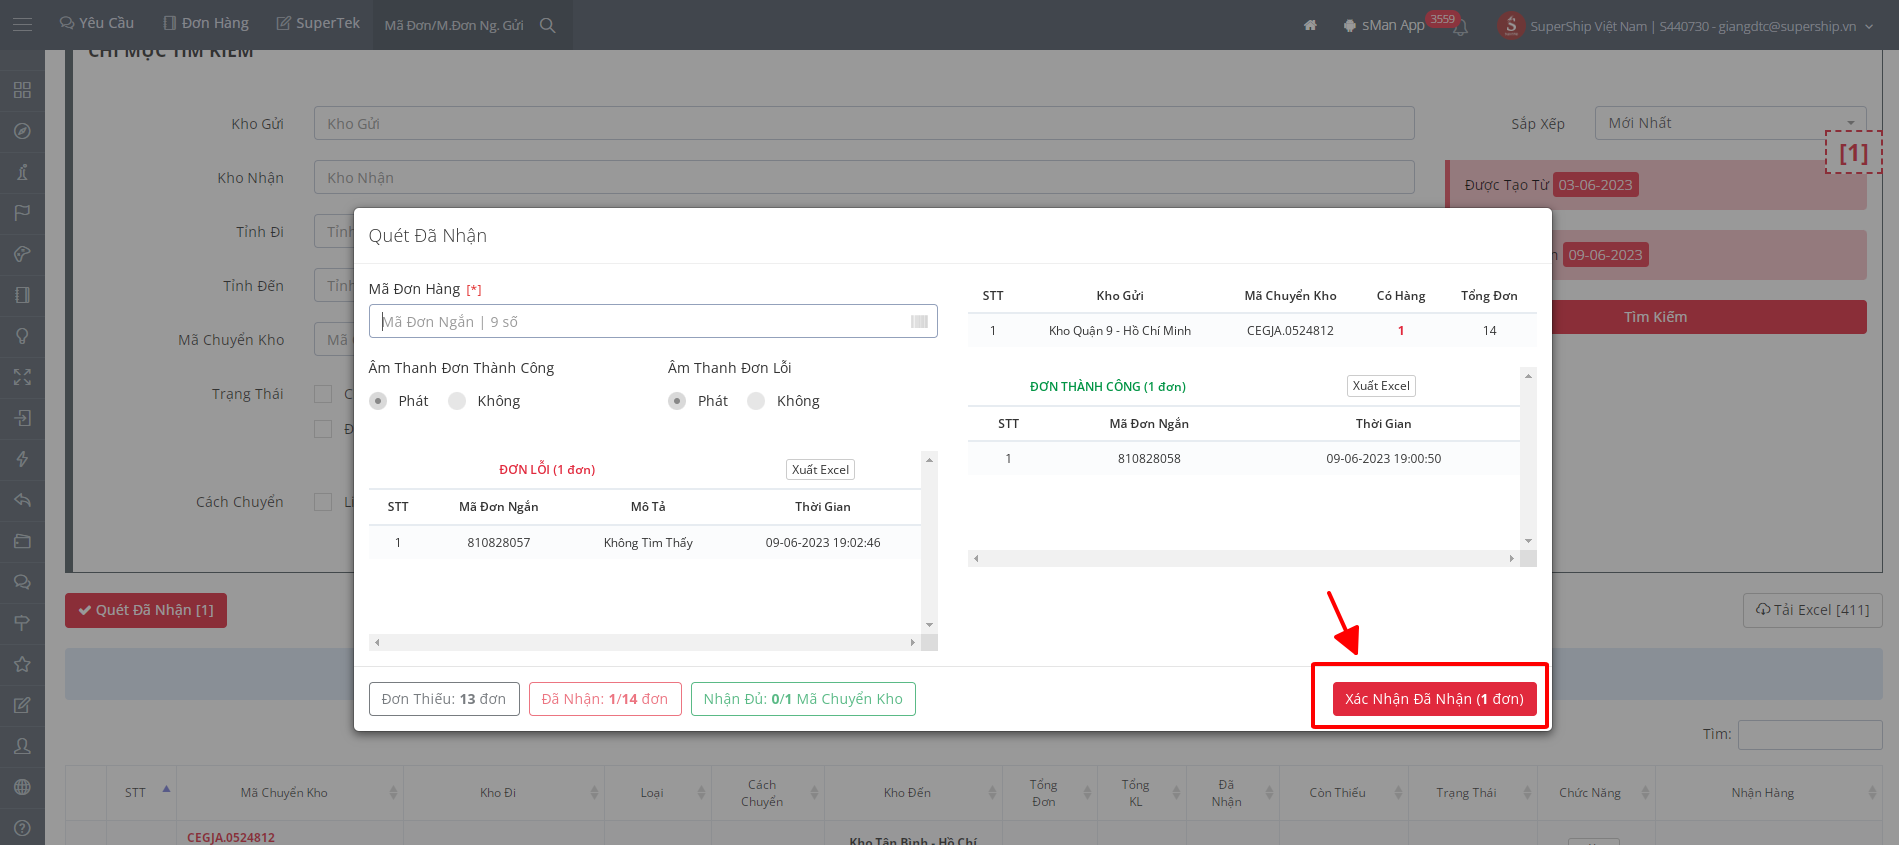Select Không for Âm Thanh Đơn Lỗi
This screenshot has height=845, width=1899.
756,401
